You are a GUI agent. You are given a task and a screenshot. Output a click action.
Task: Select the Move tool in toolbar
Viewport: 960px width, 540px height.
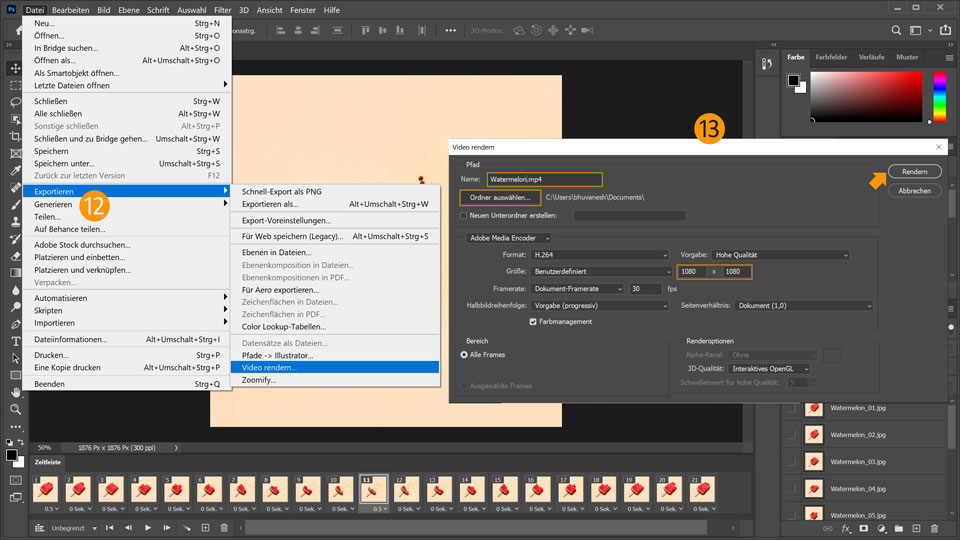click(x=15, y=68)
